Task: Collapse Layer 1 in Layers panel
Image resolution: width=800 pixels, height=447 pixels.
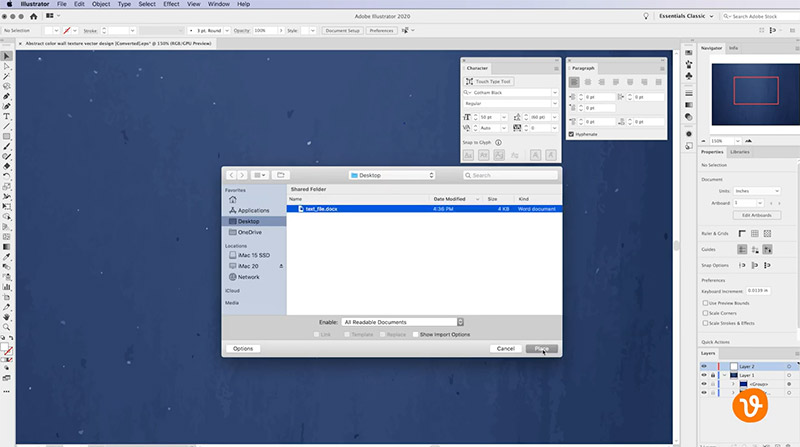Action: pos(724,375)
